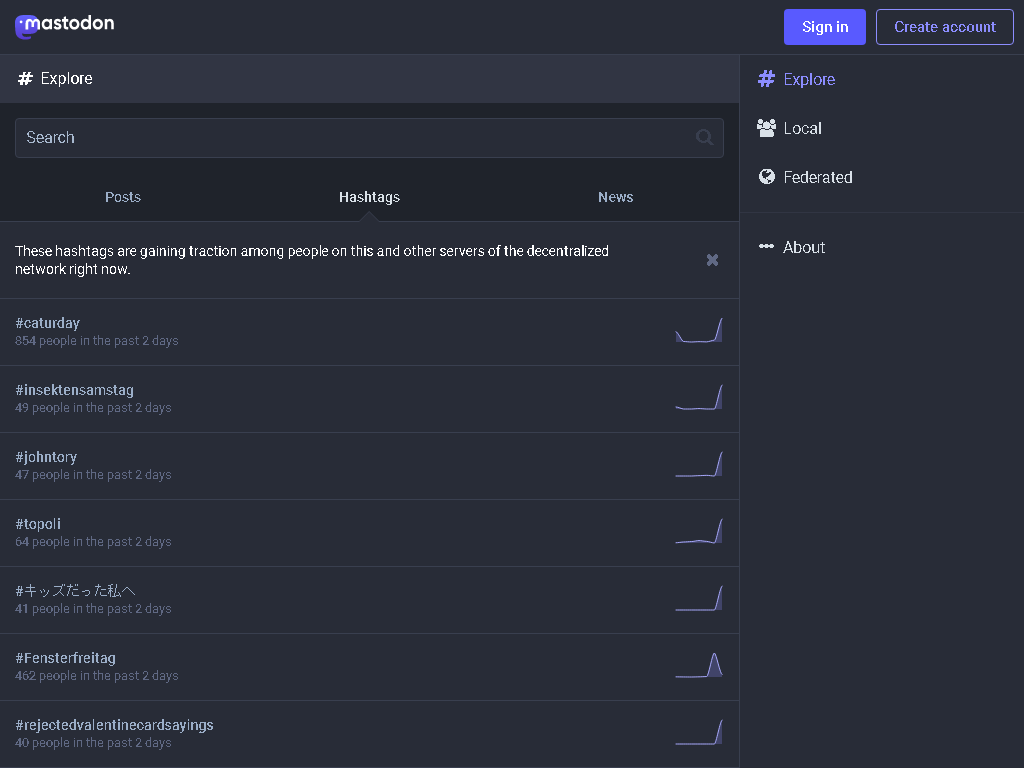1024x768 pixels.
Task: Switch to the News tab
Action: point(615,197)
